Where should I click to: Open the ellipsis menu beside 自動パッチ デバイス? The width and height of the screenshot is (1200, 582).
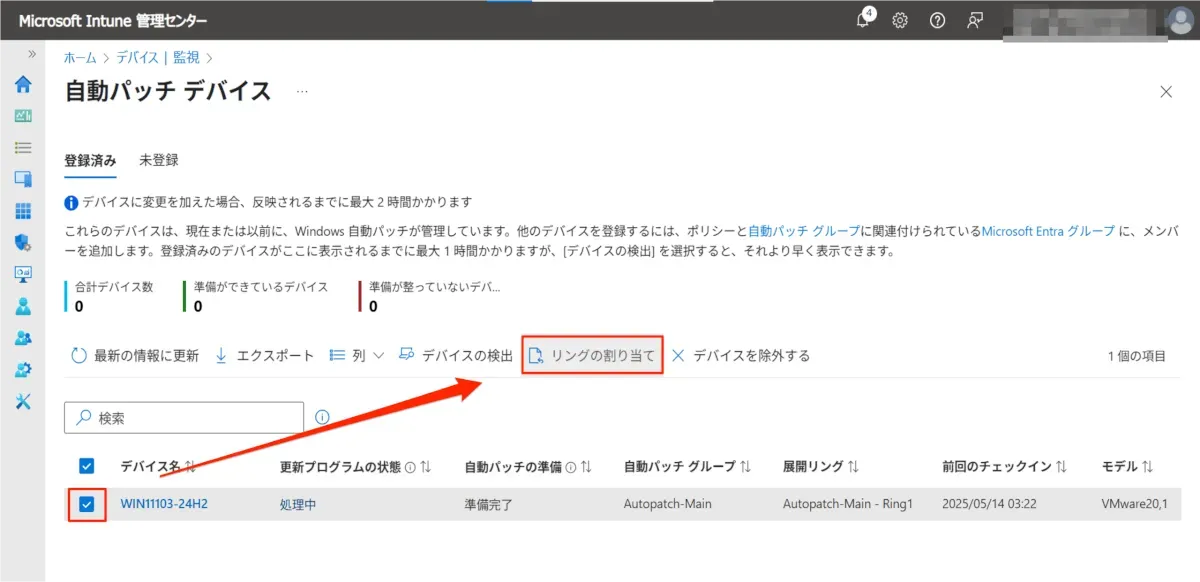[302, 91]
